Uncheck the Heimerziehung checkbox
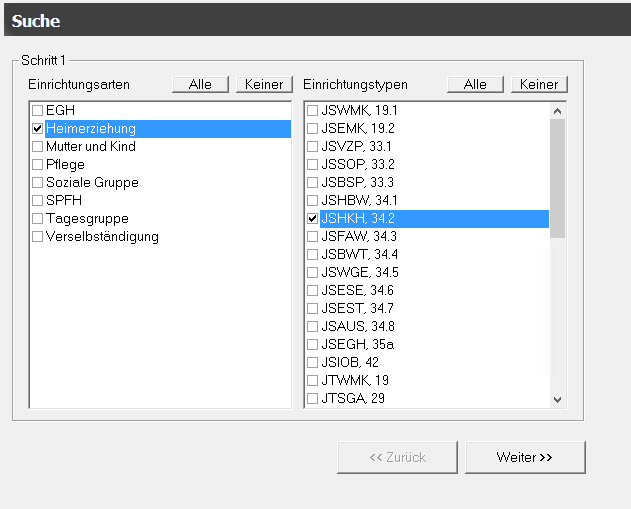Viewport: 631px width, 509px height. (37, 129)
